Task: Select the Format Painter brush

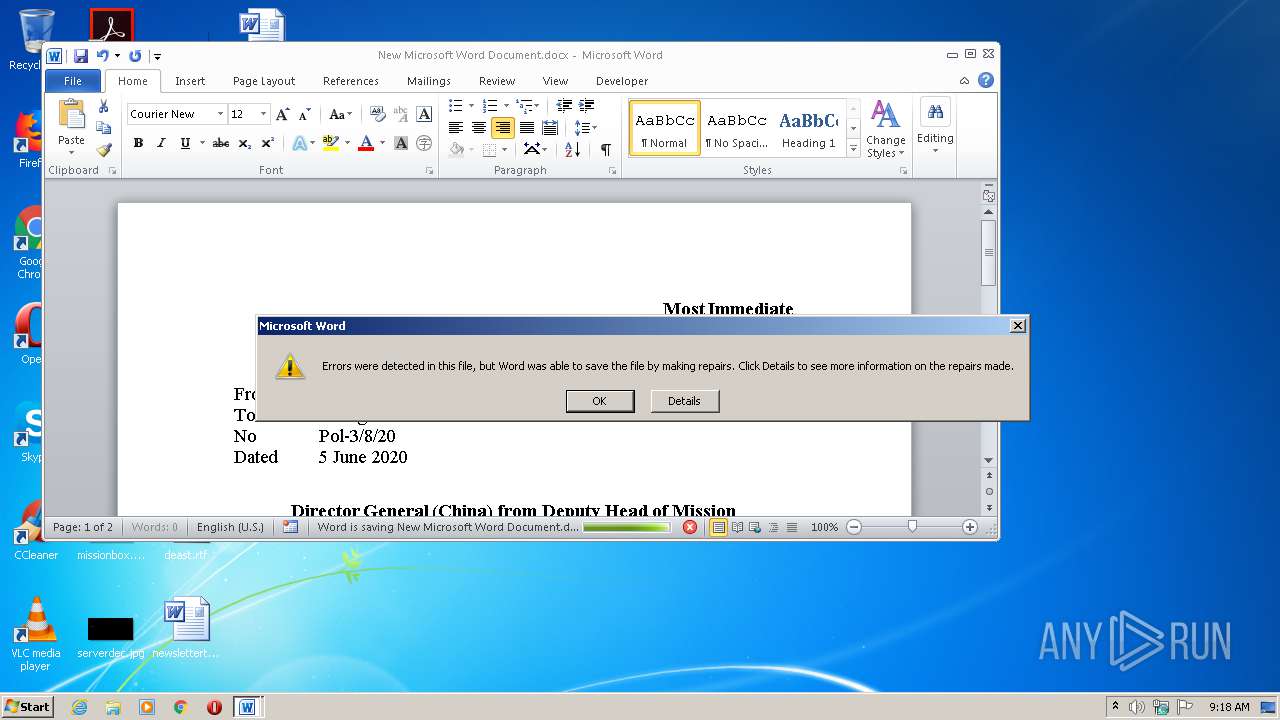Action: (103, 150)
